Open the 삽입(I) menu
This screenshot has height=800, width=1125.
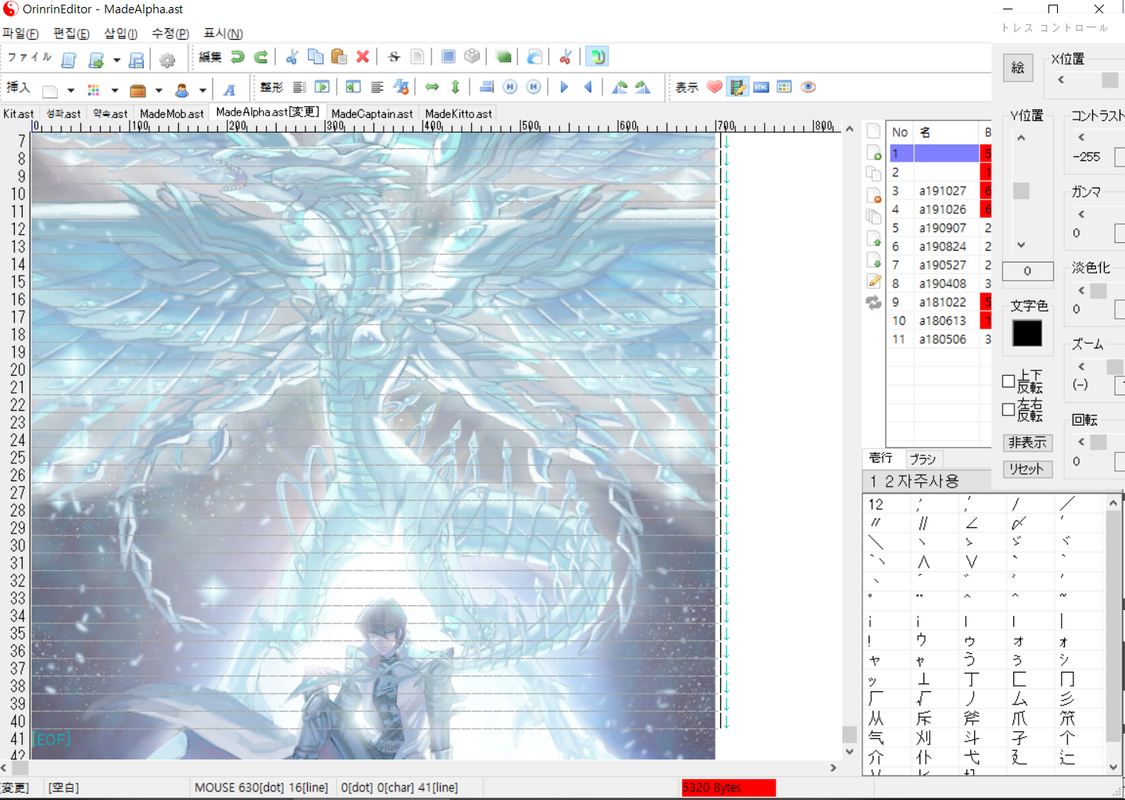click(121, 34)
